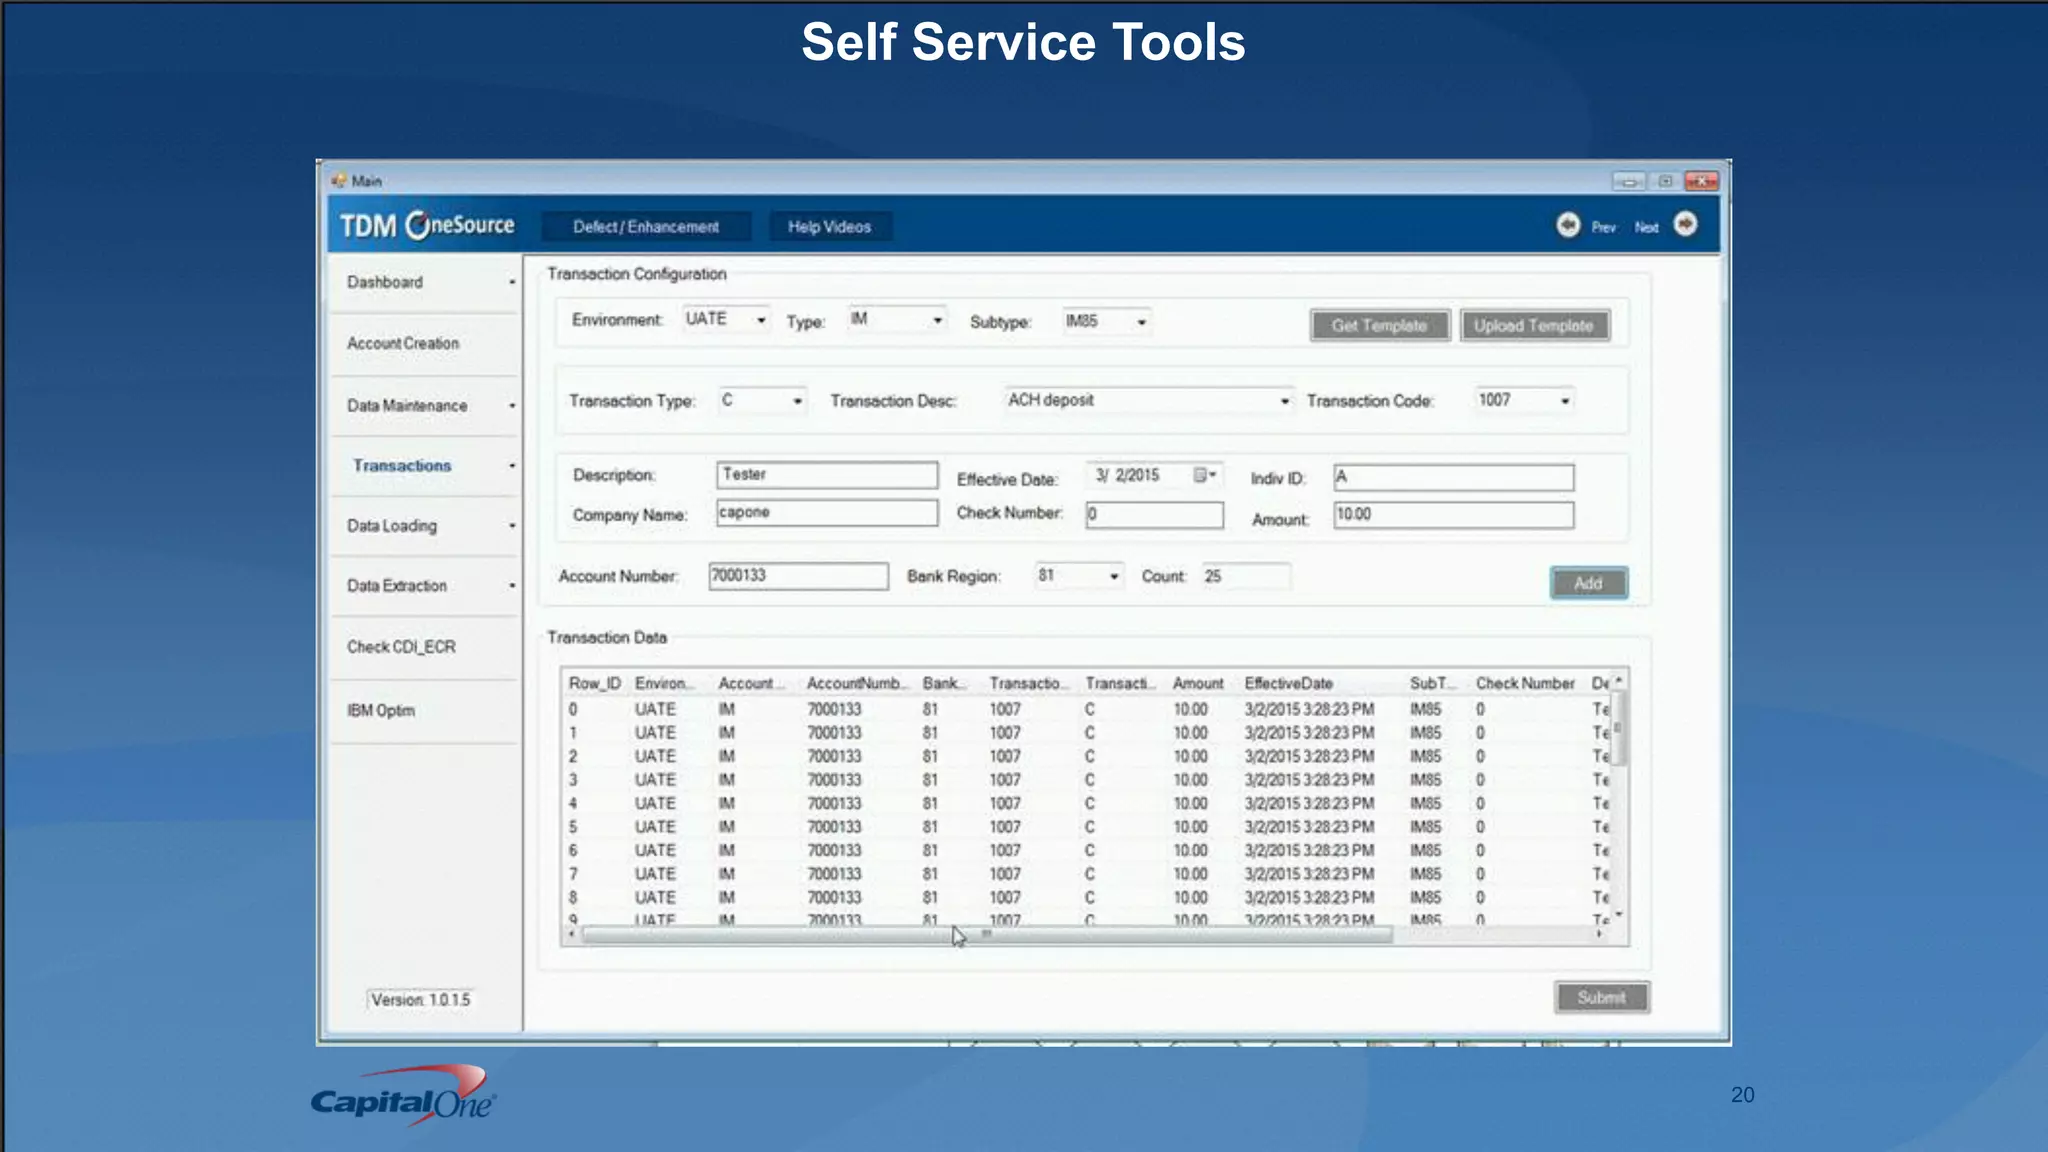The height and width of the screenshot is (1152, 2048).
Task: Click the Submit button
Action: (1601, 997)
